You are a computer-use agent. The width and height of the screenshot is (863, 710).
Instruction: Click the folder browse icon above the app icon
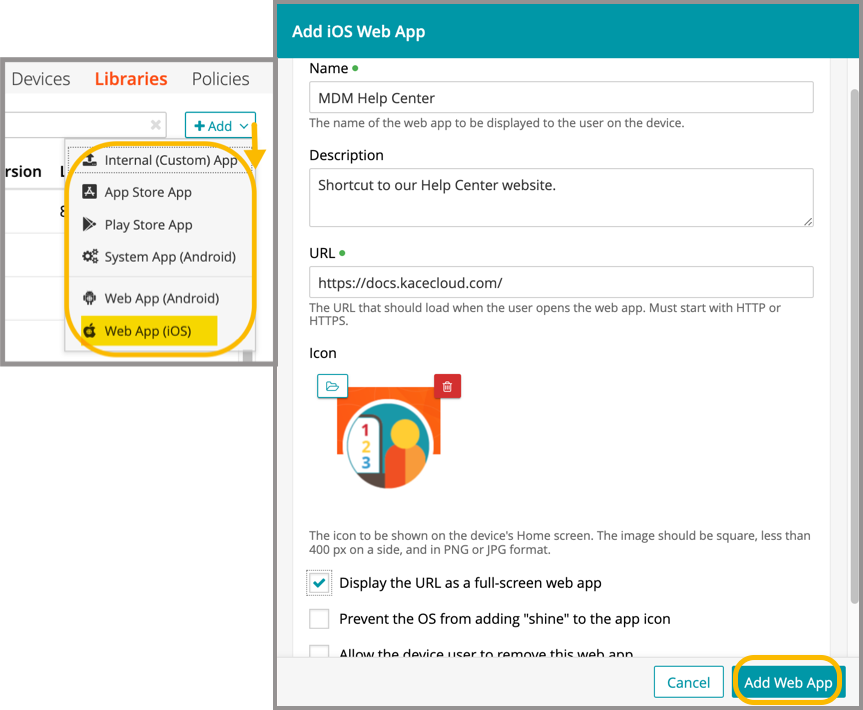coord(332,386)
